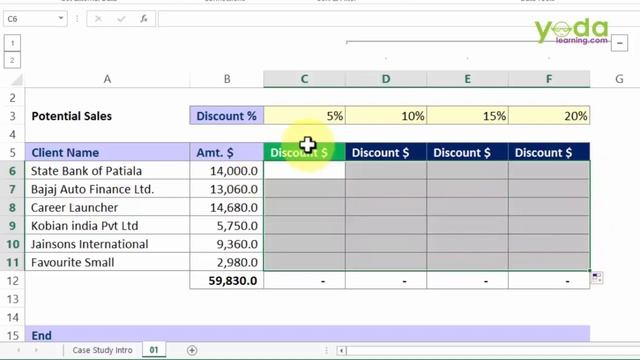
Task: Select column B header
Action: coord(227,79)
